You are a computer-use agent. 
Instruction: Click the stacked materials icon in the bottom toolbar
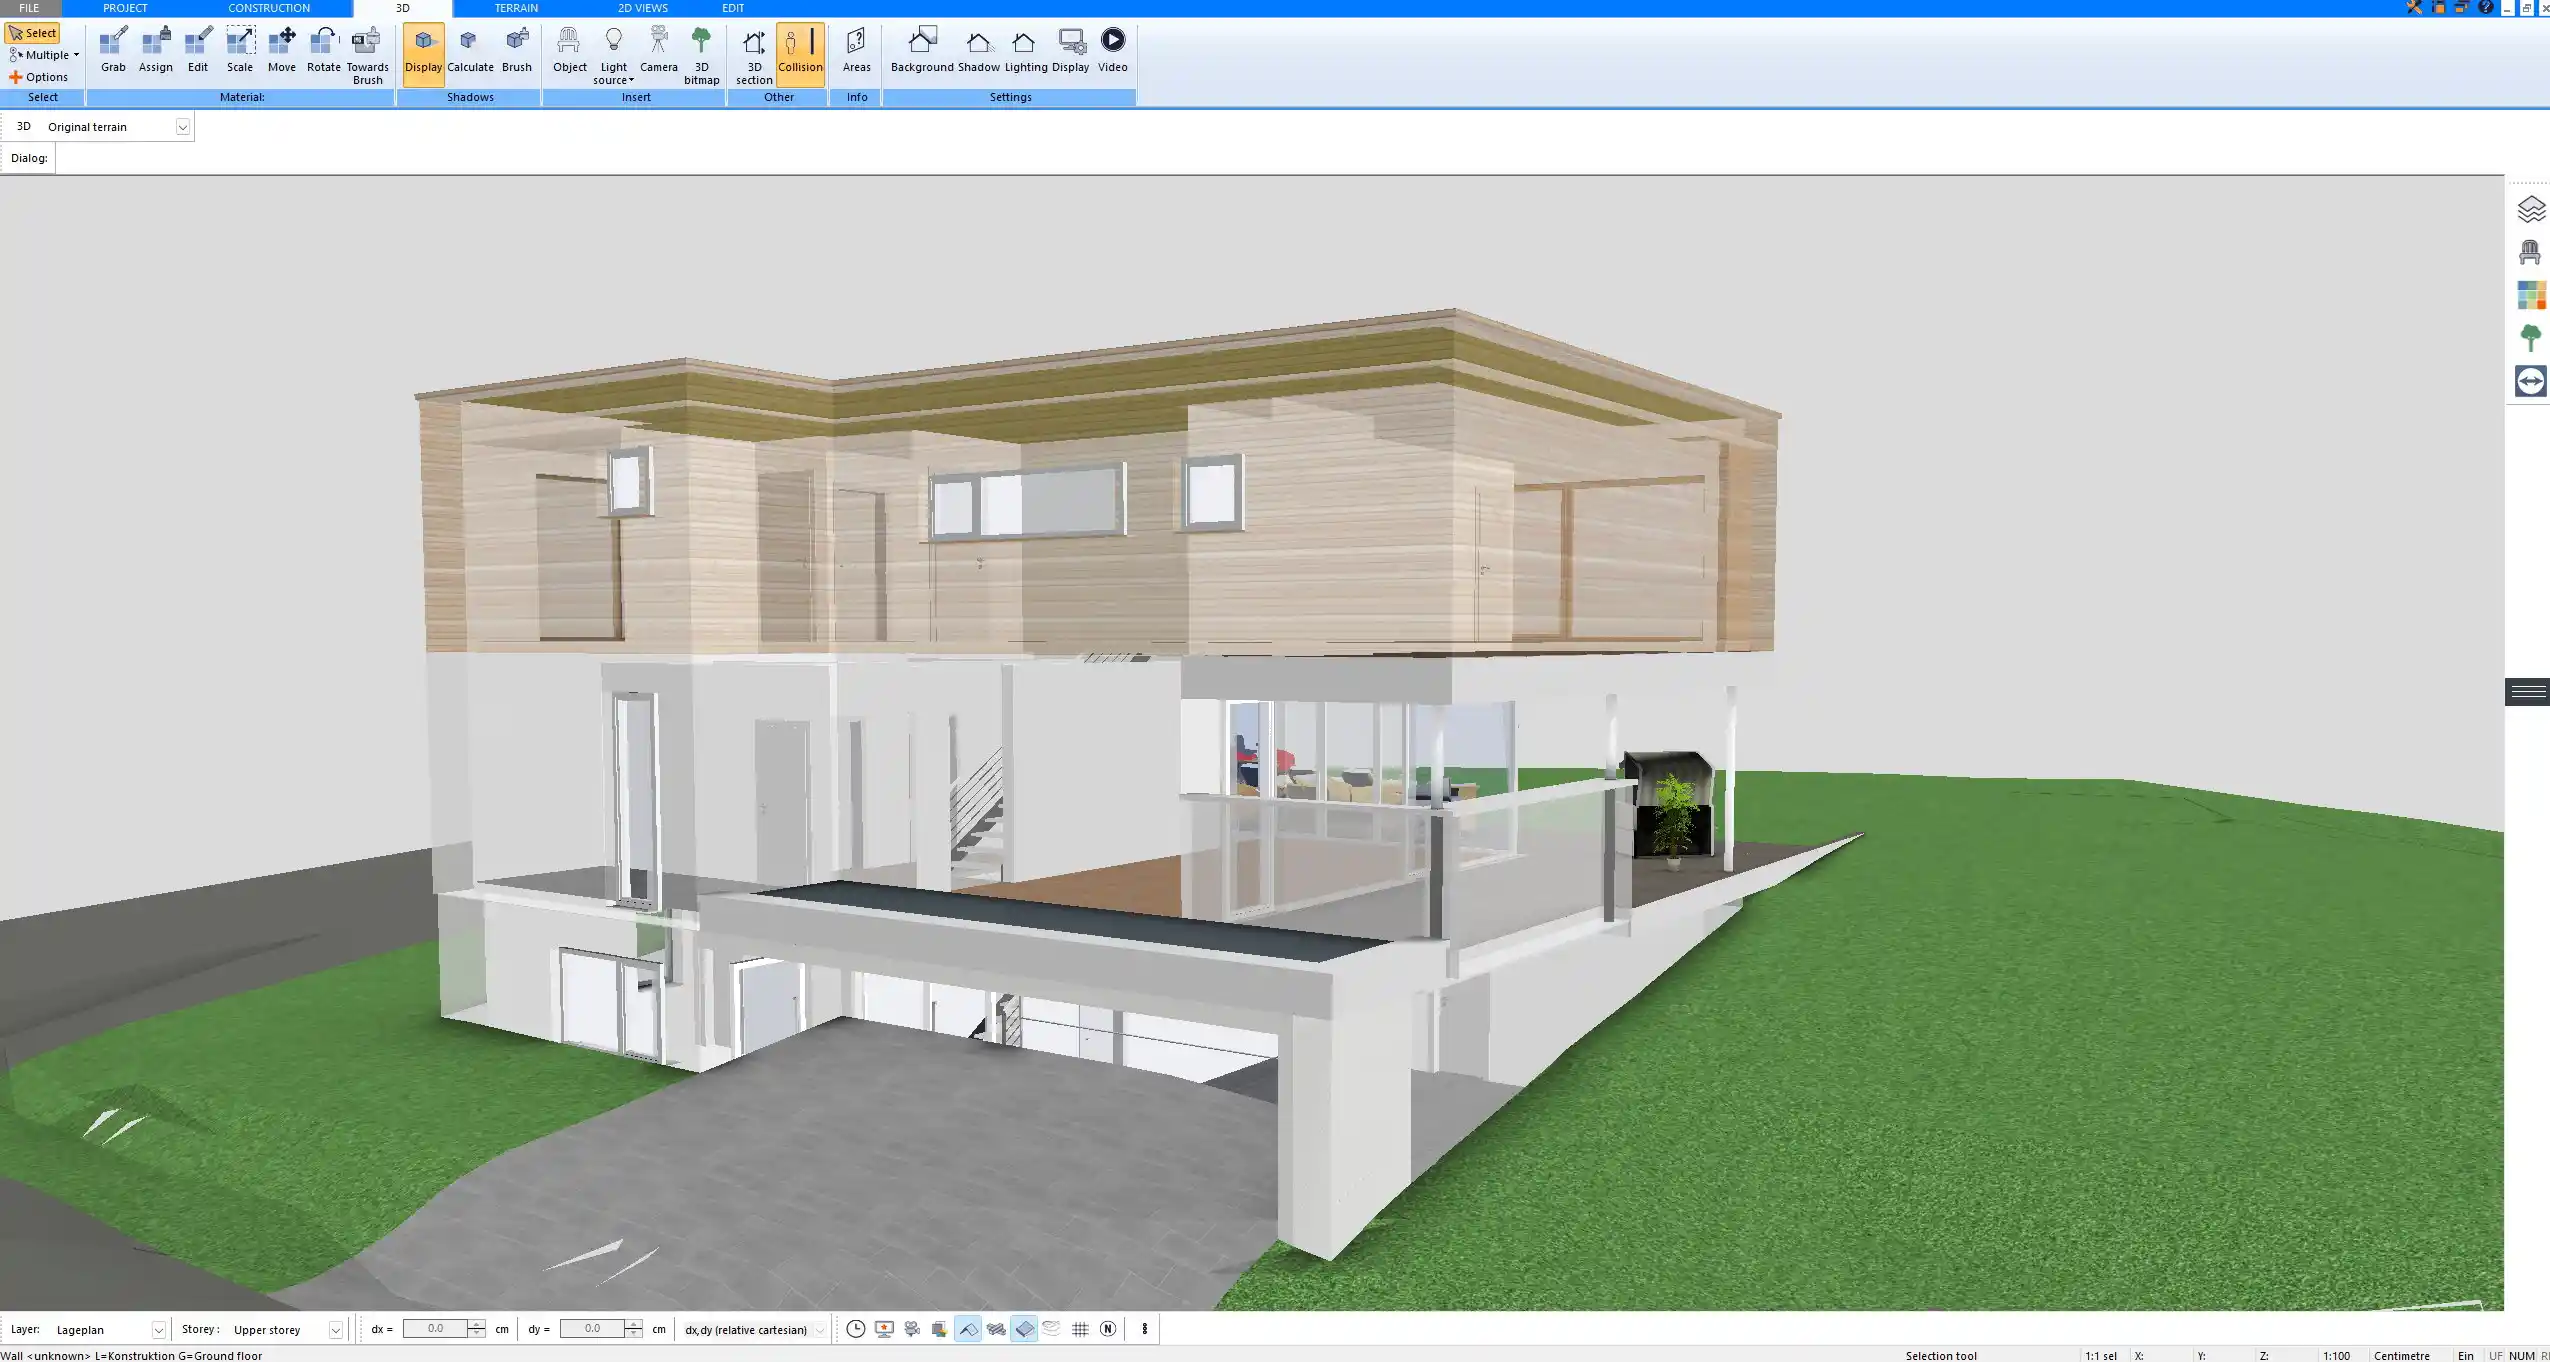pos(940,1329)
